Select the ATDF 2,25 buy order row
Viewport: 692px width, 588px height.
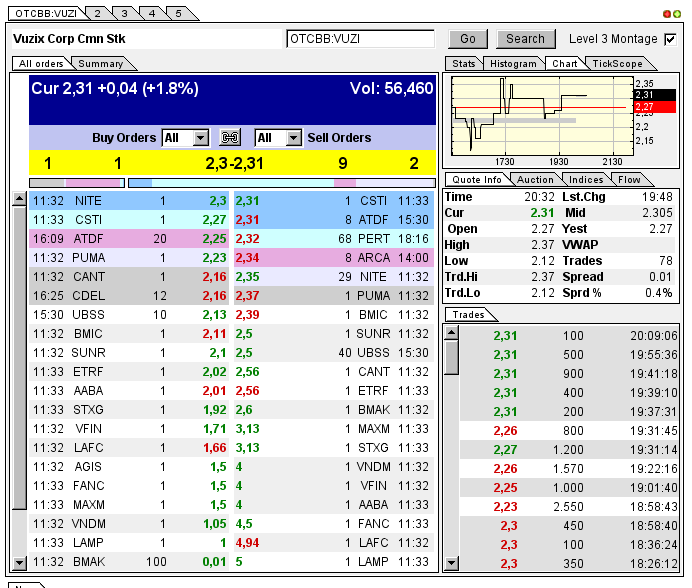click(129, 238)
